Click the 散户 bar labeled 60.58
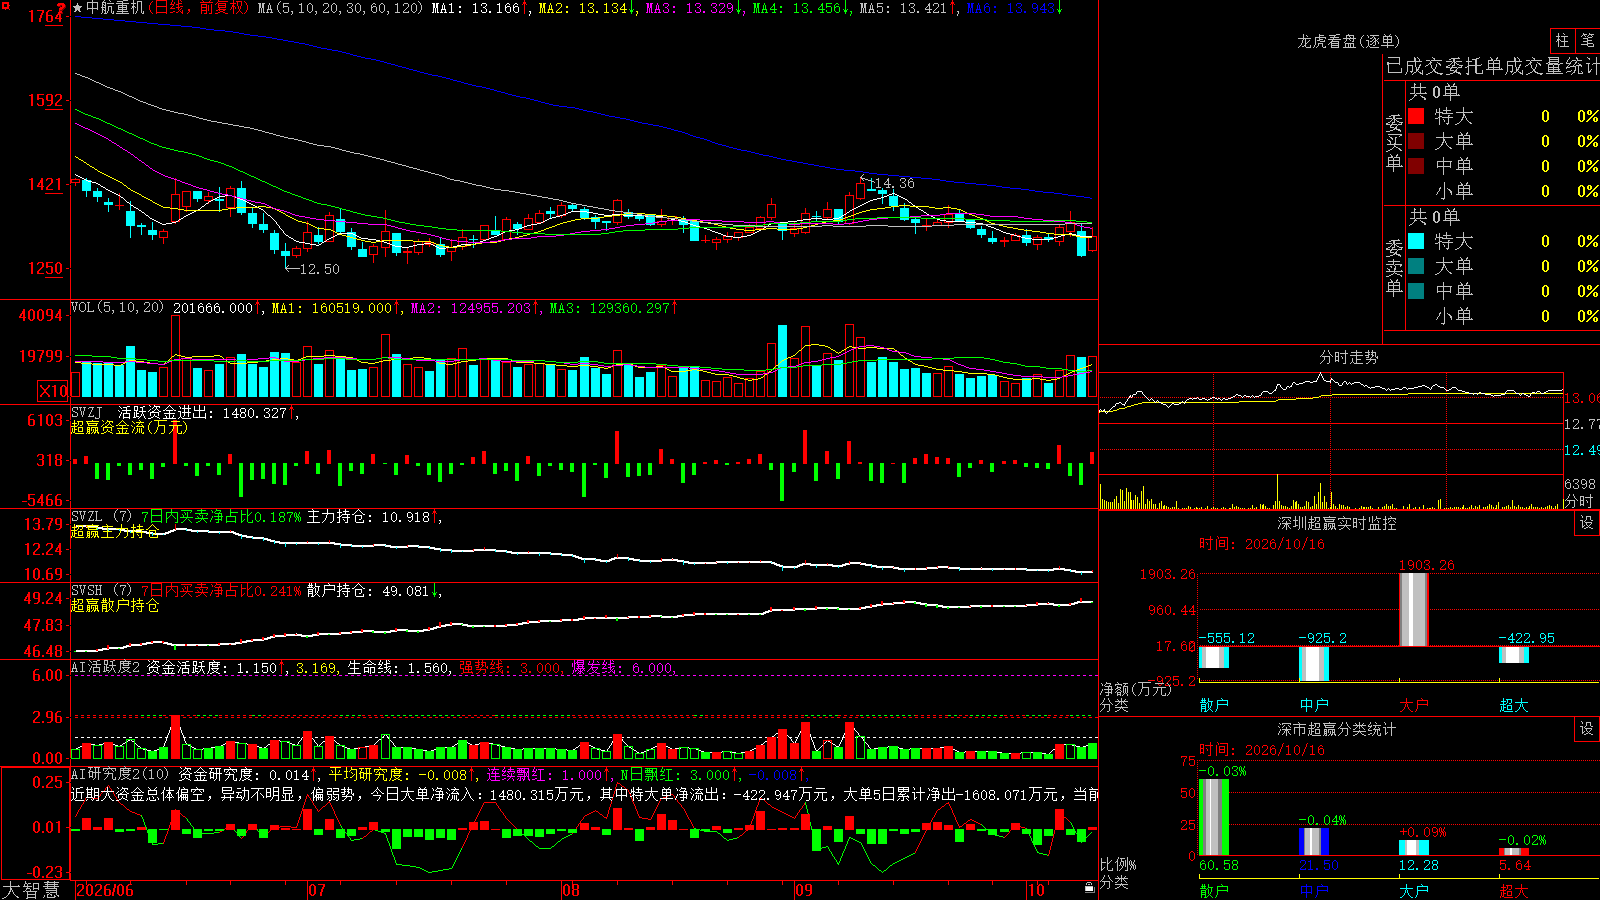1600x900 pixels. tap(1213, 817)
